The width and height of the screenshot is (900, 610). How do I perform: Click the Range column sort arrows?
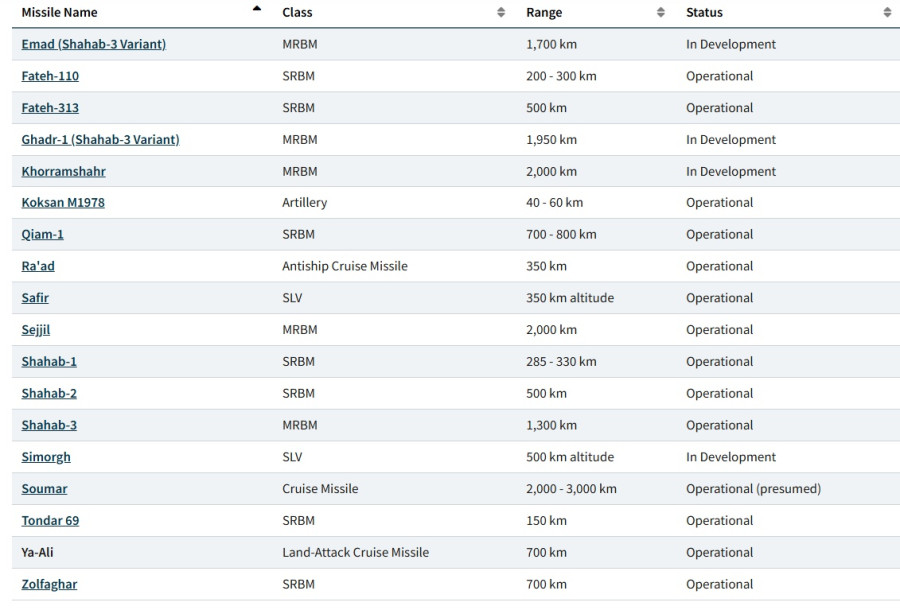[661, 13]
